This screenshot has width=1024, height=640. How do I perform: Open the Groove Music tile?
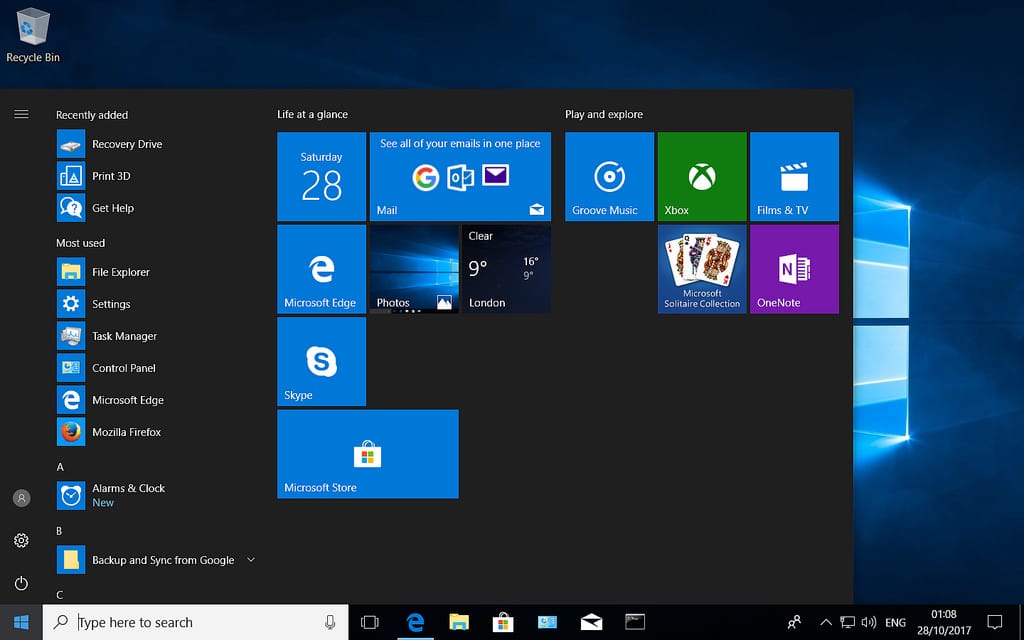click(x=609, y=177)
